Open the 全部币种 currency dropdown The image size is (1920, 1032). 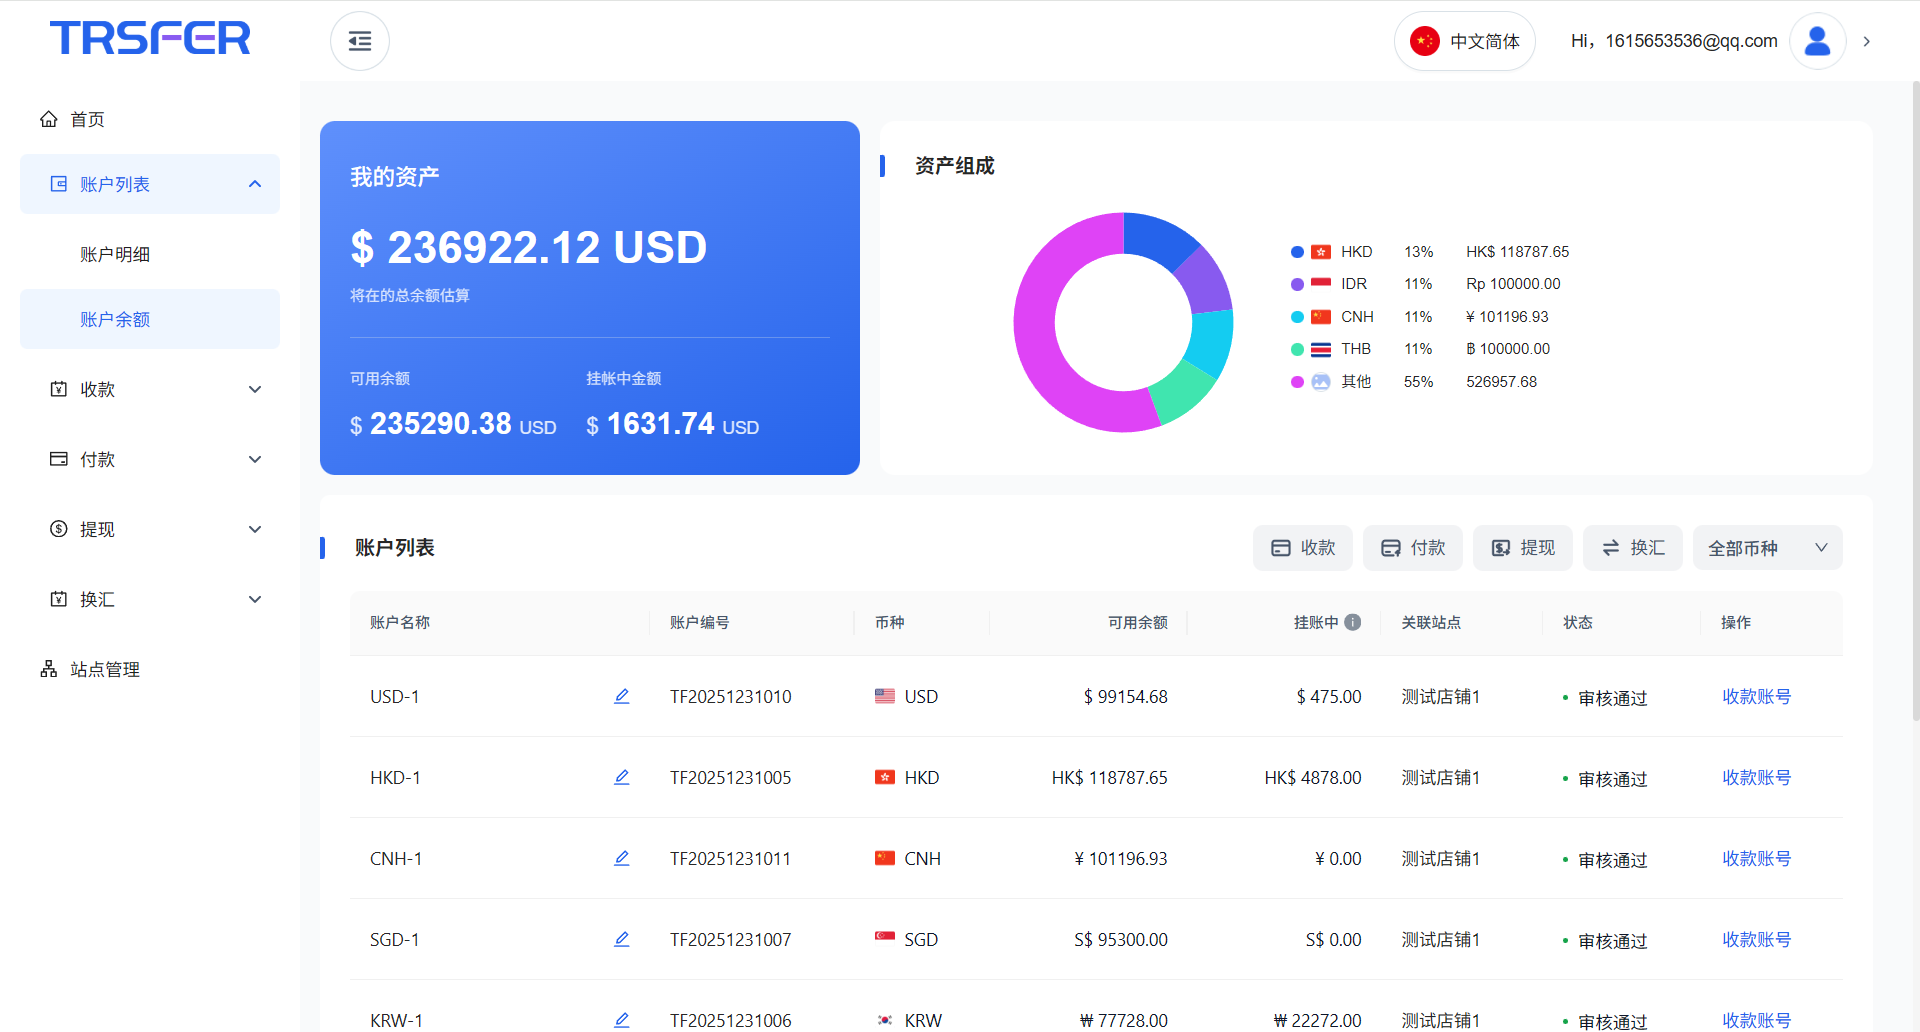[x=1767, y=548]
